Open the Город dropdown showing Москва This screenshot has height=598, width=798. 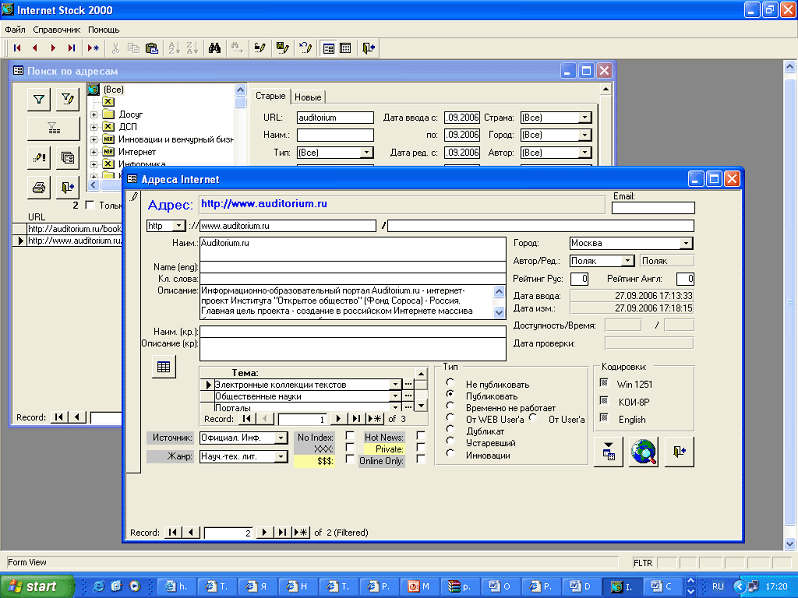[685, 242]
